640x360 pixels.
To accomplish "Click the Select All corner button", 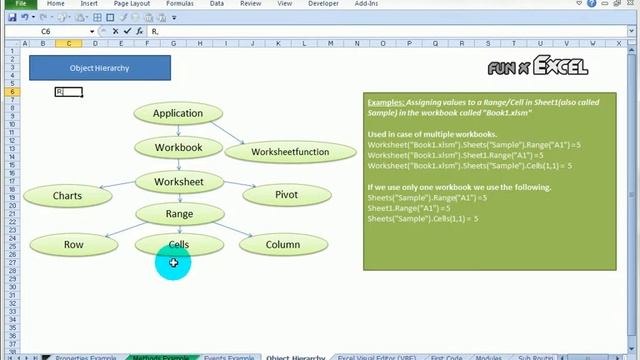I will 13,43.
